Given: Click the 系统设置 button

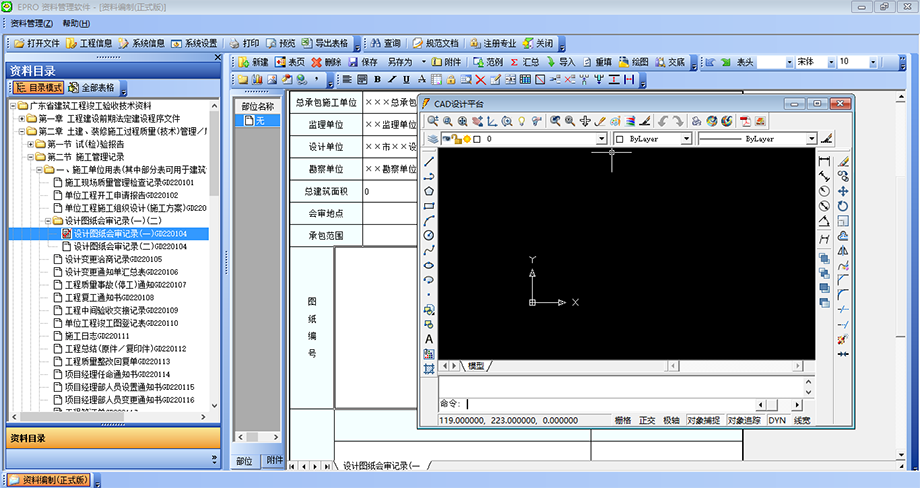Looking at the screenshot, I should click(x=194, y=43).
